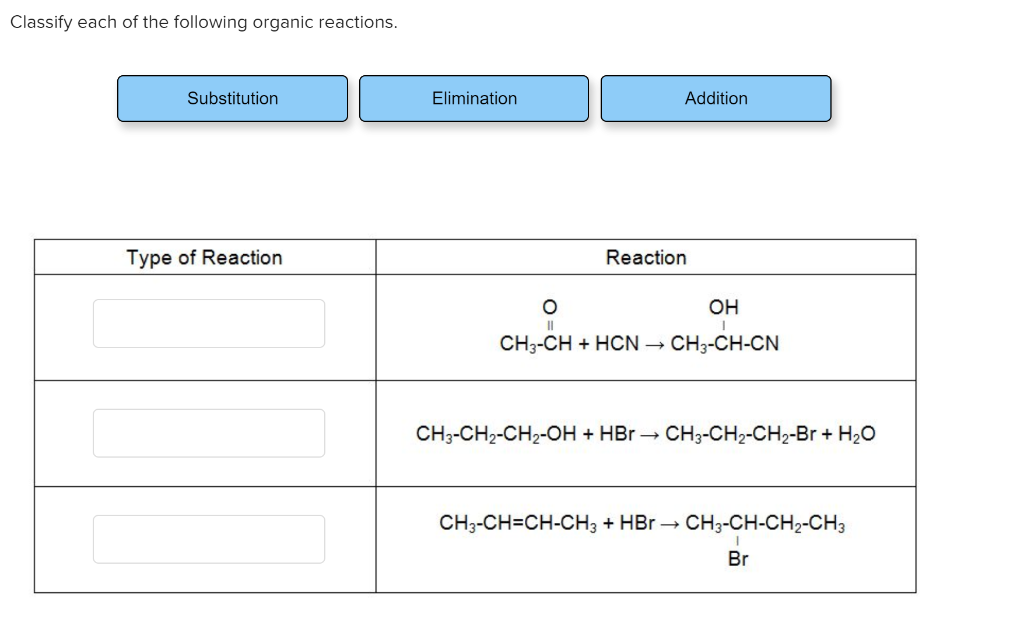Click the Reaction column header

[646, 257]
